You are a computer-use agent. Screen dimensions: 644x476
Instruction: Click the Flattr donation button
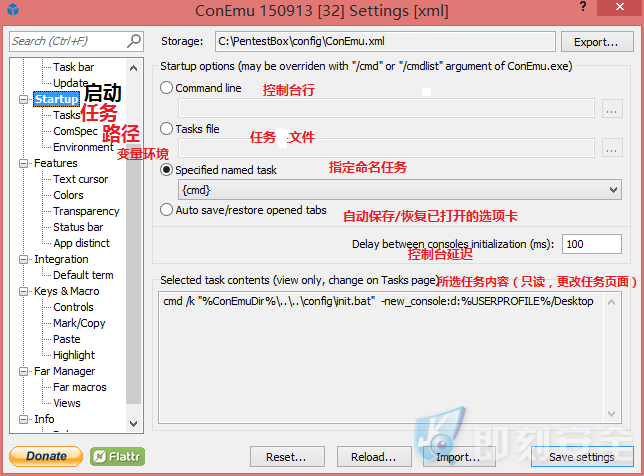coord(117,456)
